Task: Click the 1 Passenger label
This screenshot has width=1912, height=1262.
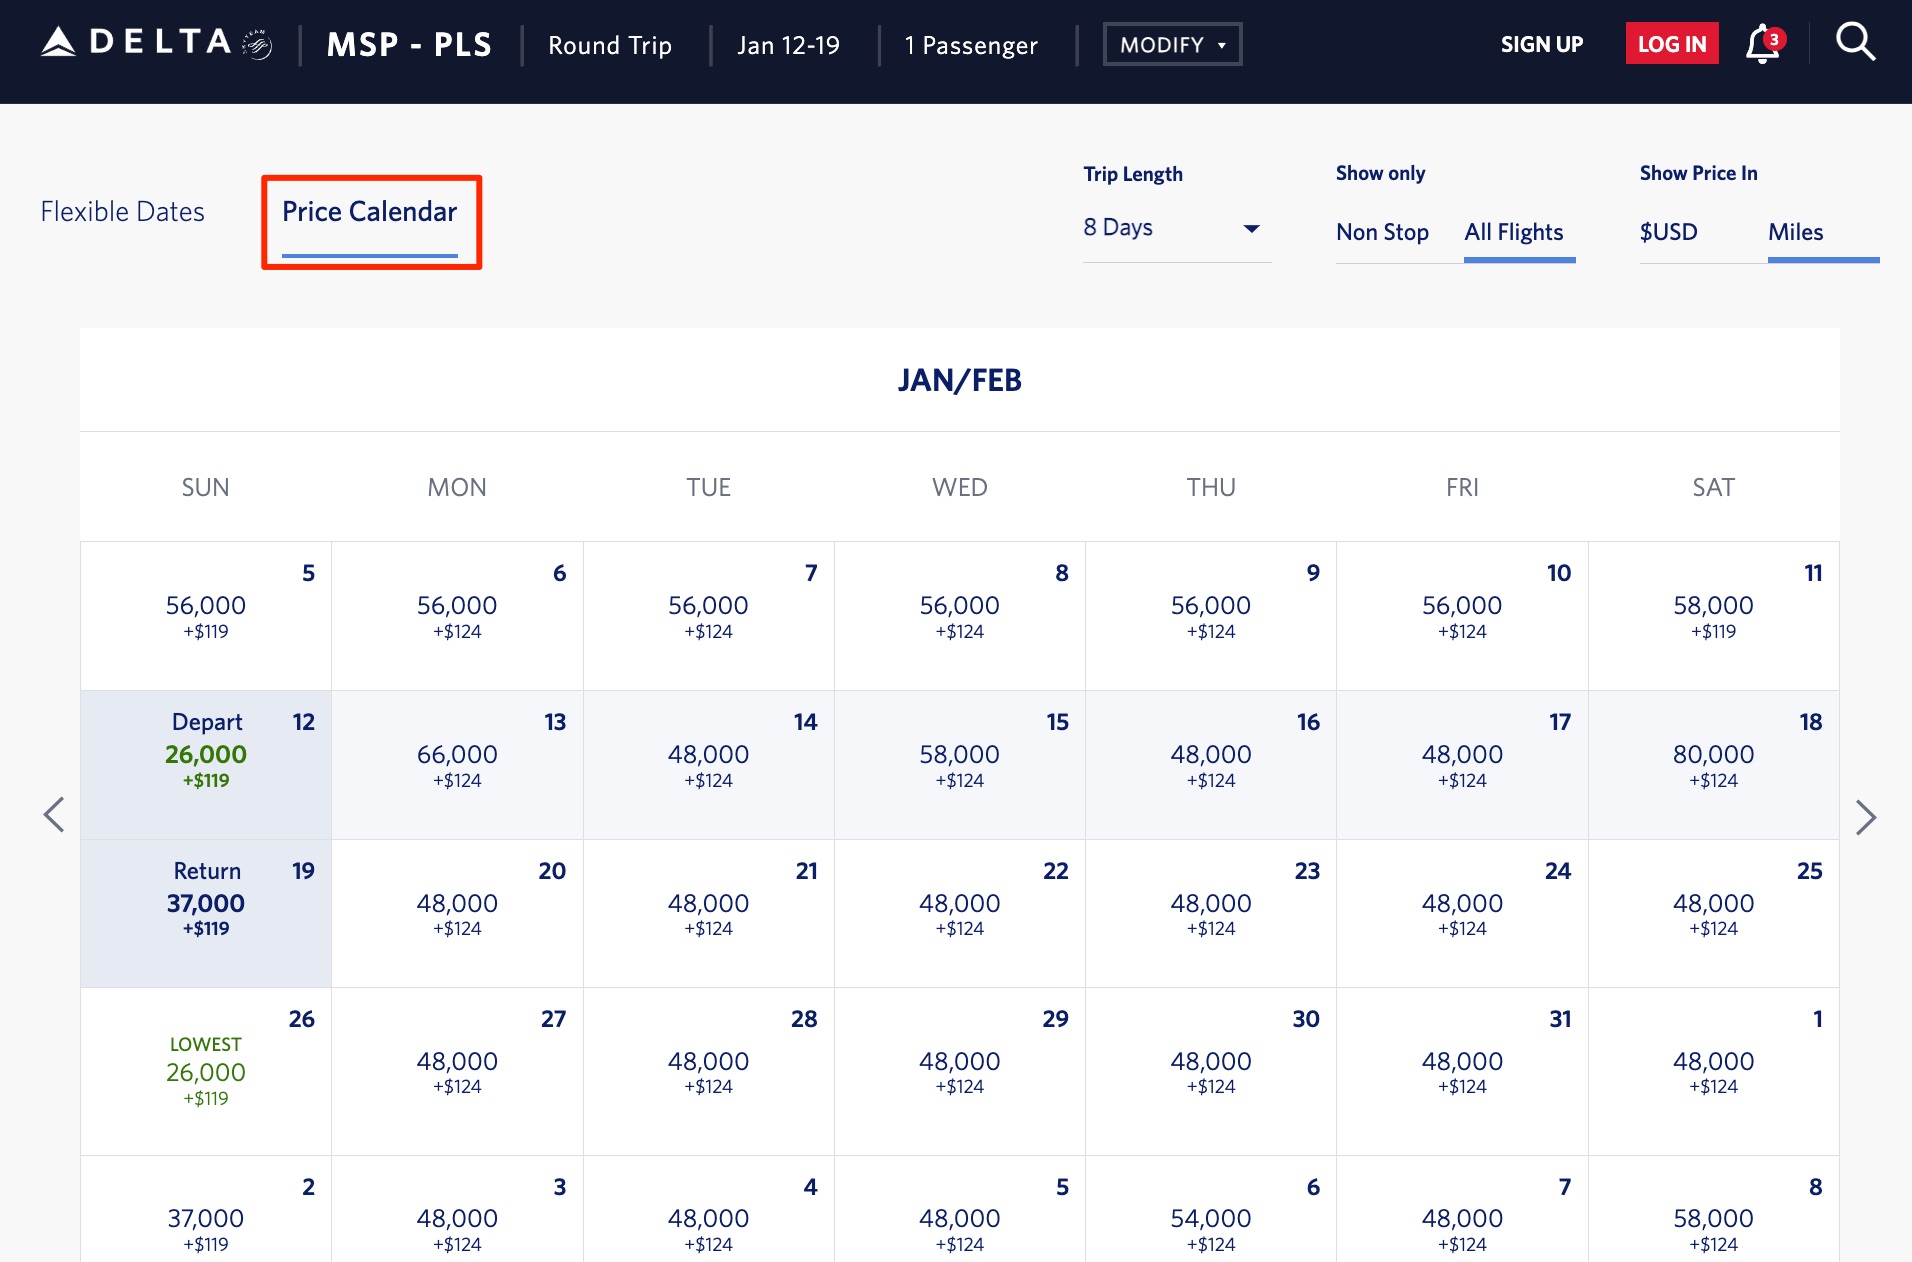Action: pos(971,45)
